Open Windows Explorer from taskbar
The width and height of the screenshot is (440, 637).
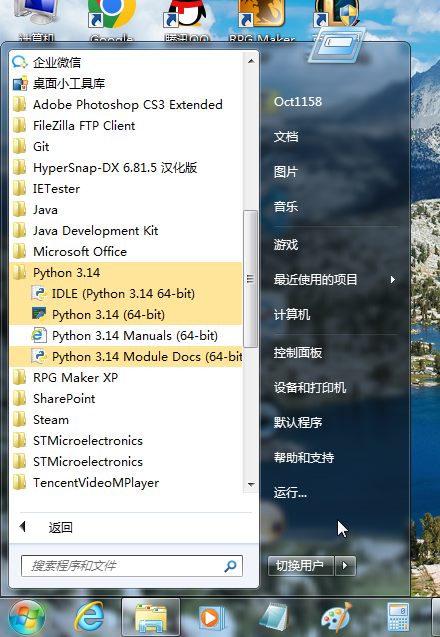point(151,618)
